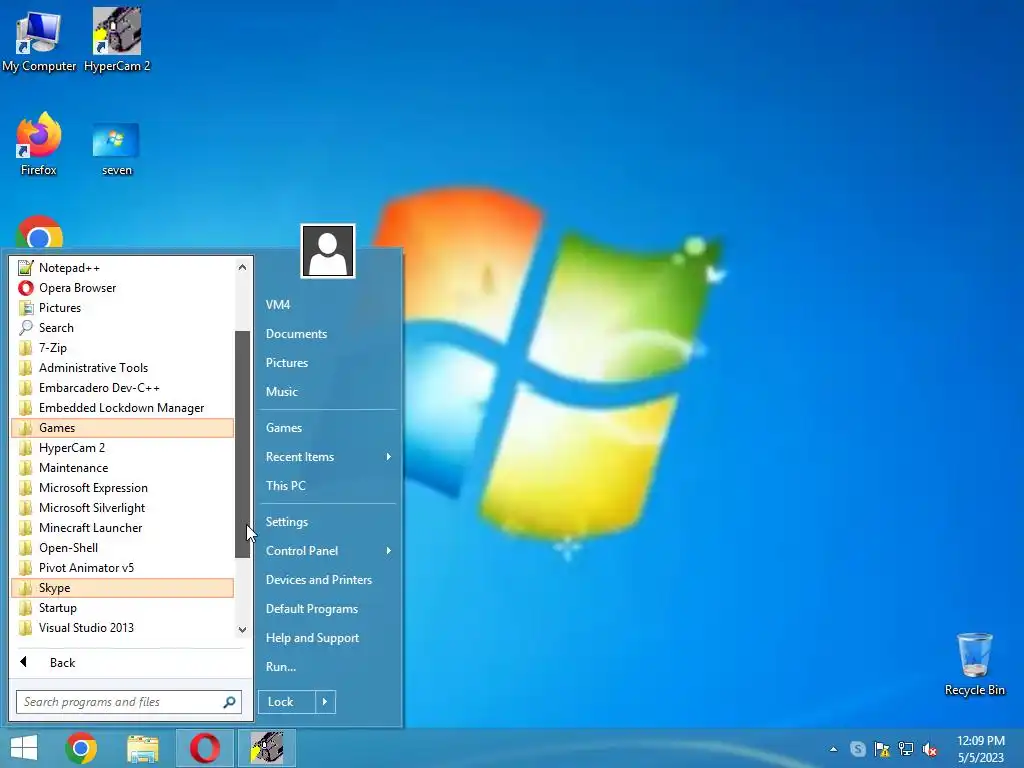This screenshot has width=1024, height=768.
Task: Switch to HyperCam in the taskbar
Action: click(x=267, y=748)
